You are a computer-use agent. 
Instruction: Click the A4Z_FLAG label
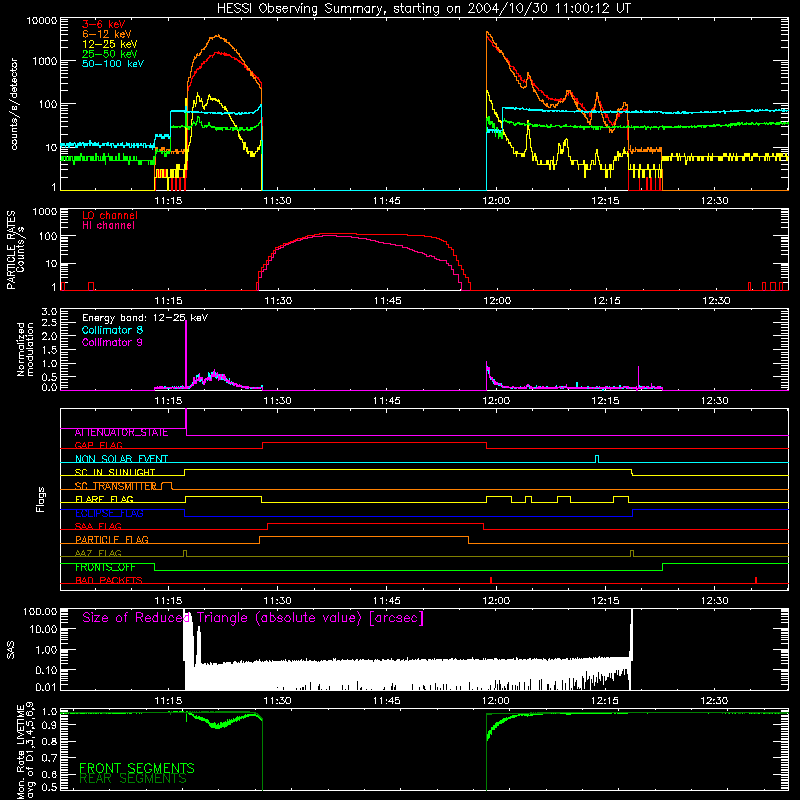(98, 553)
